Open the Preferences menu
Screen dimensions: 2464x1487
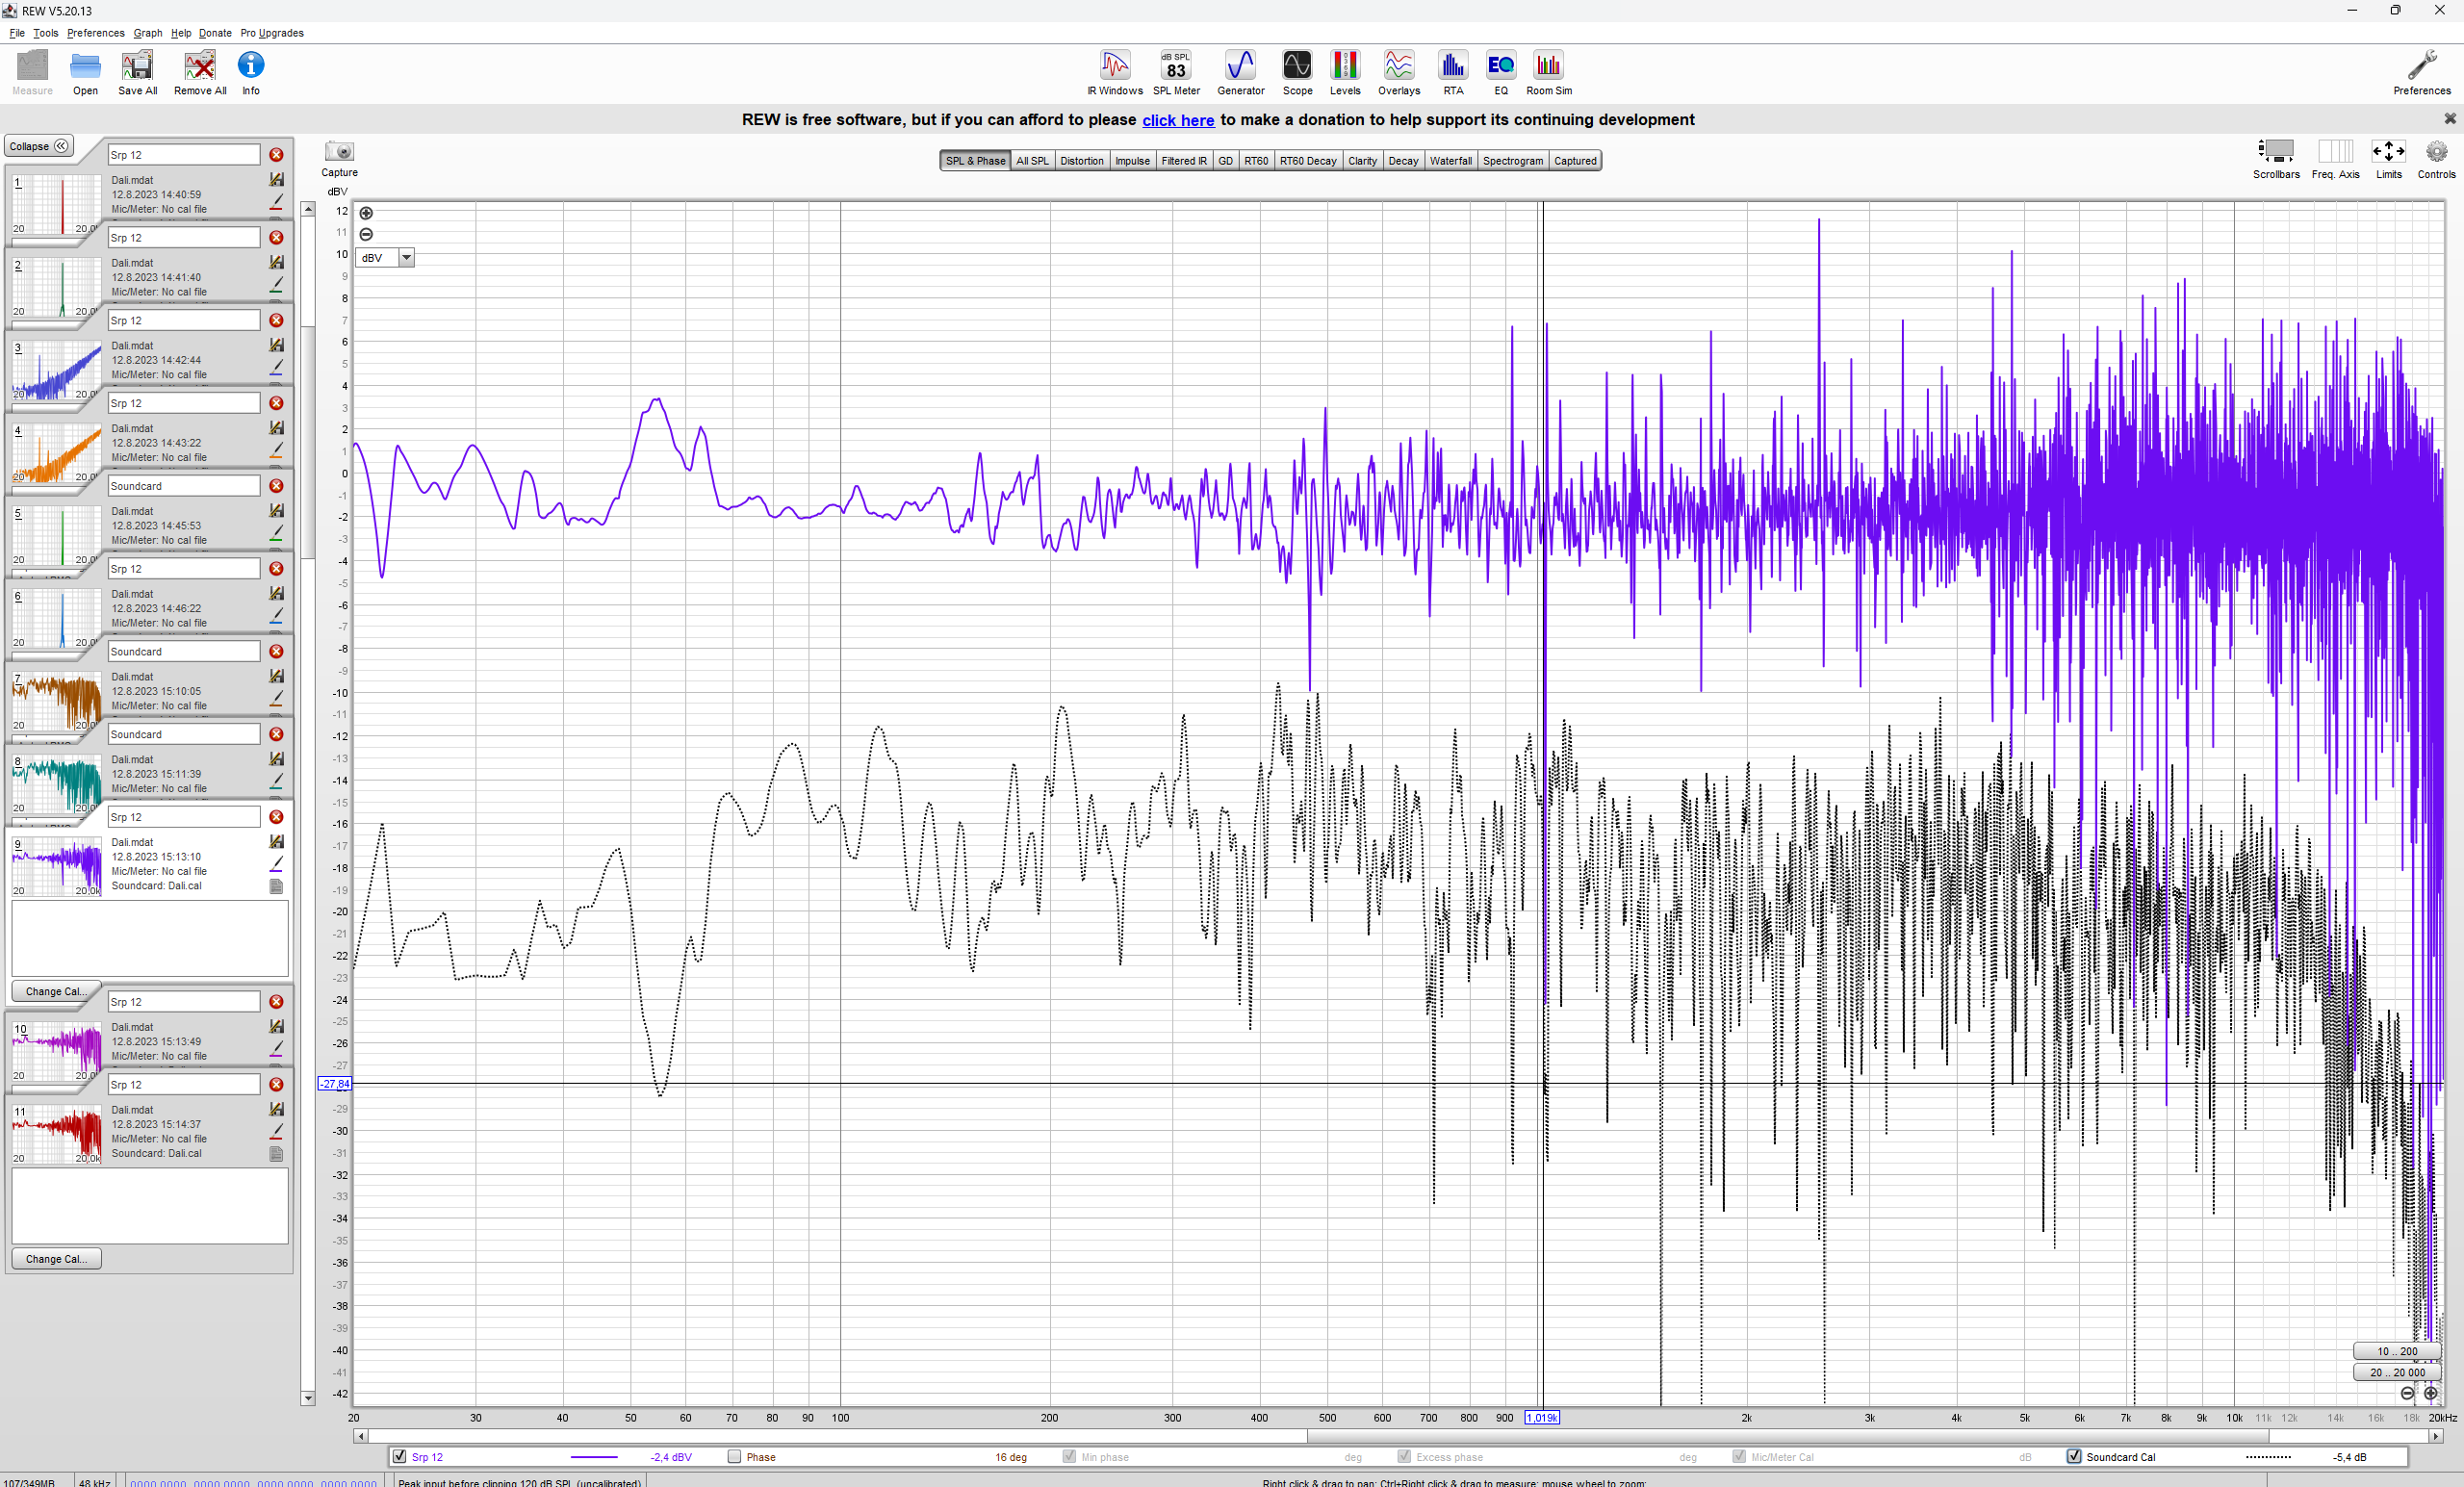[96, 33]
